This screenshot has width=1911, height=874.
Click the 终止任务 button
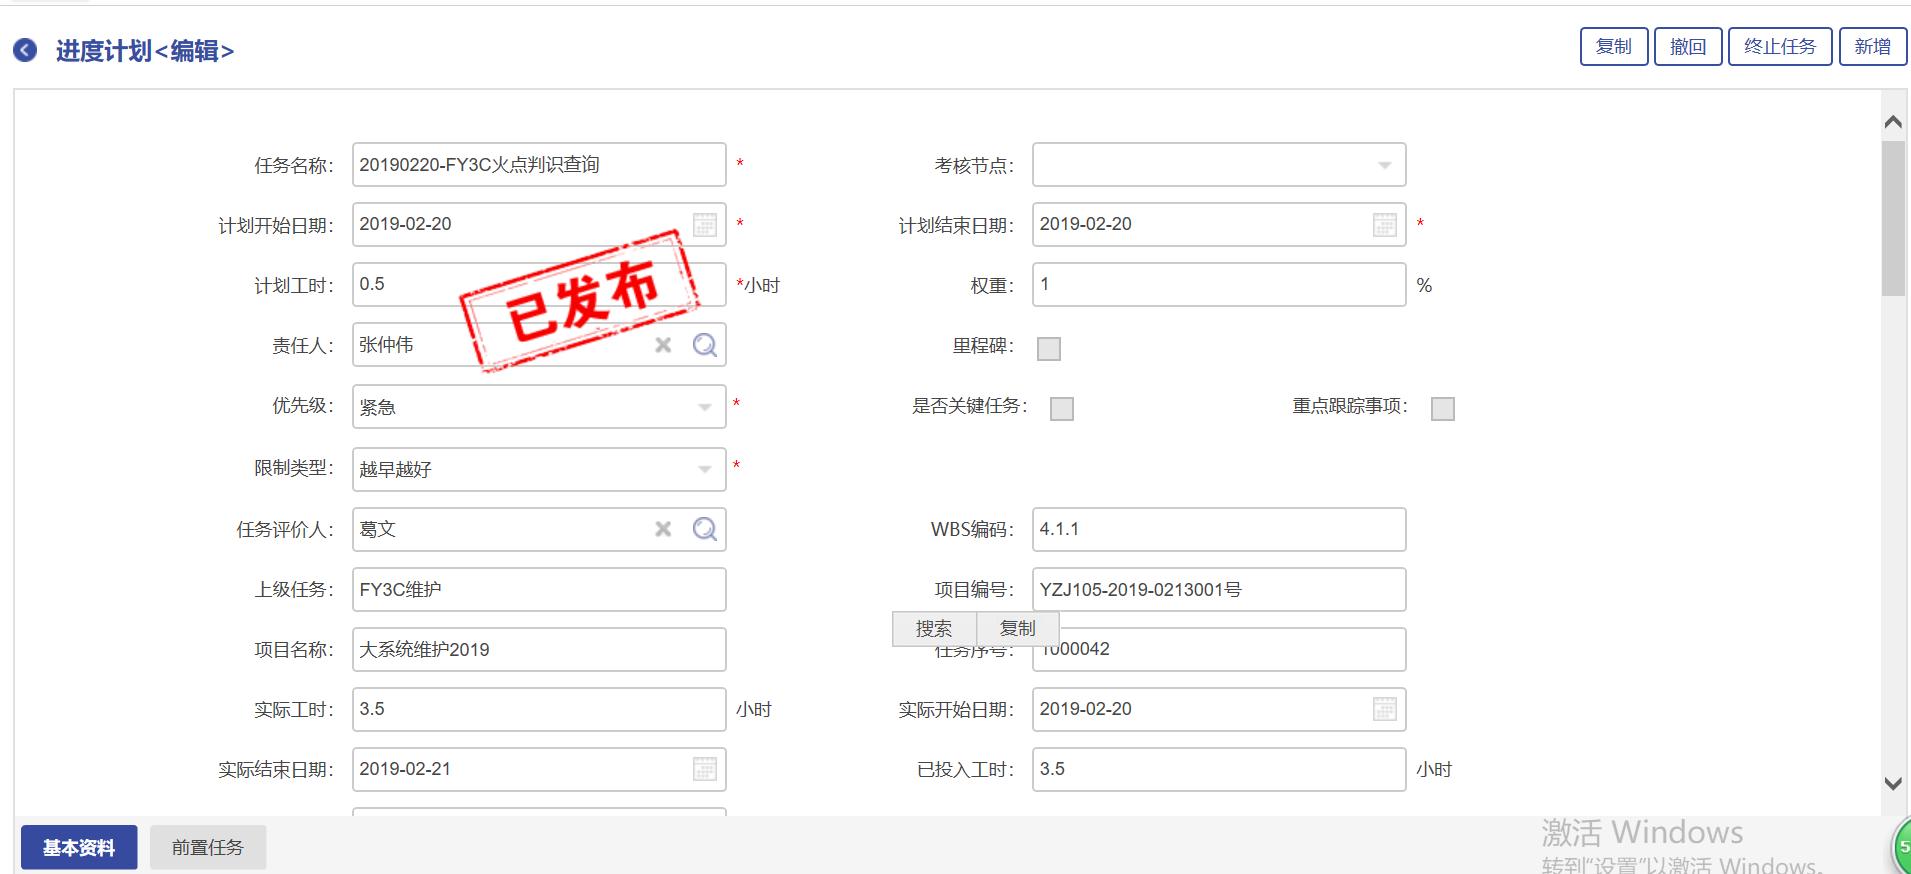pos(1780,47)
